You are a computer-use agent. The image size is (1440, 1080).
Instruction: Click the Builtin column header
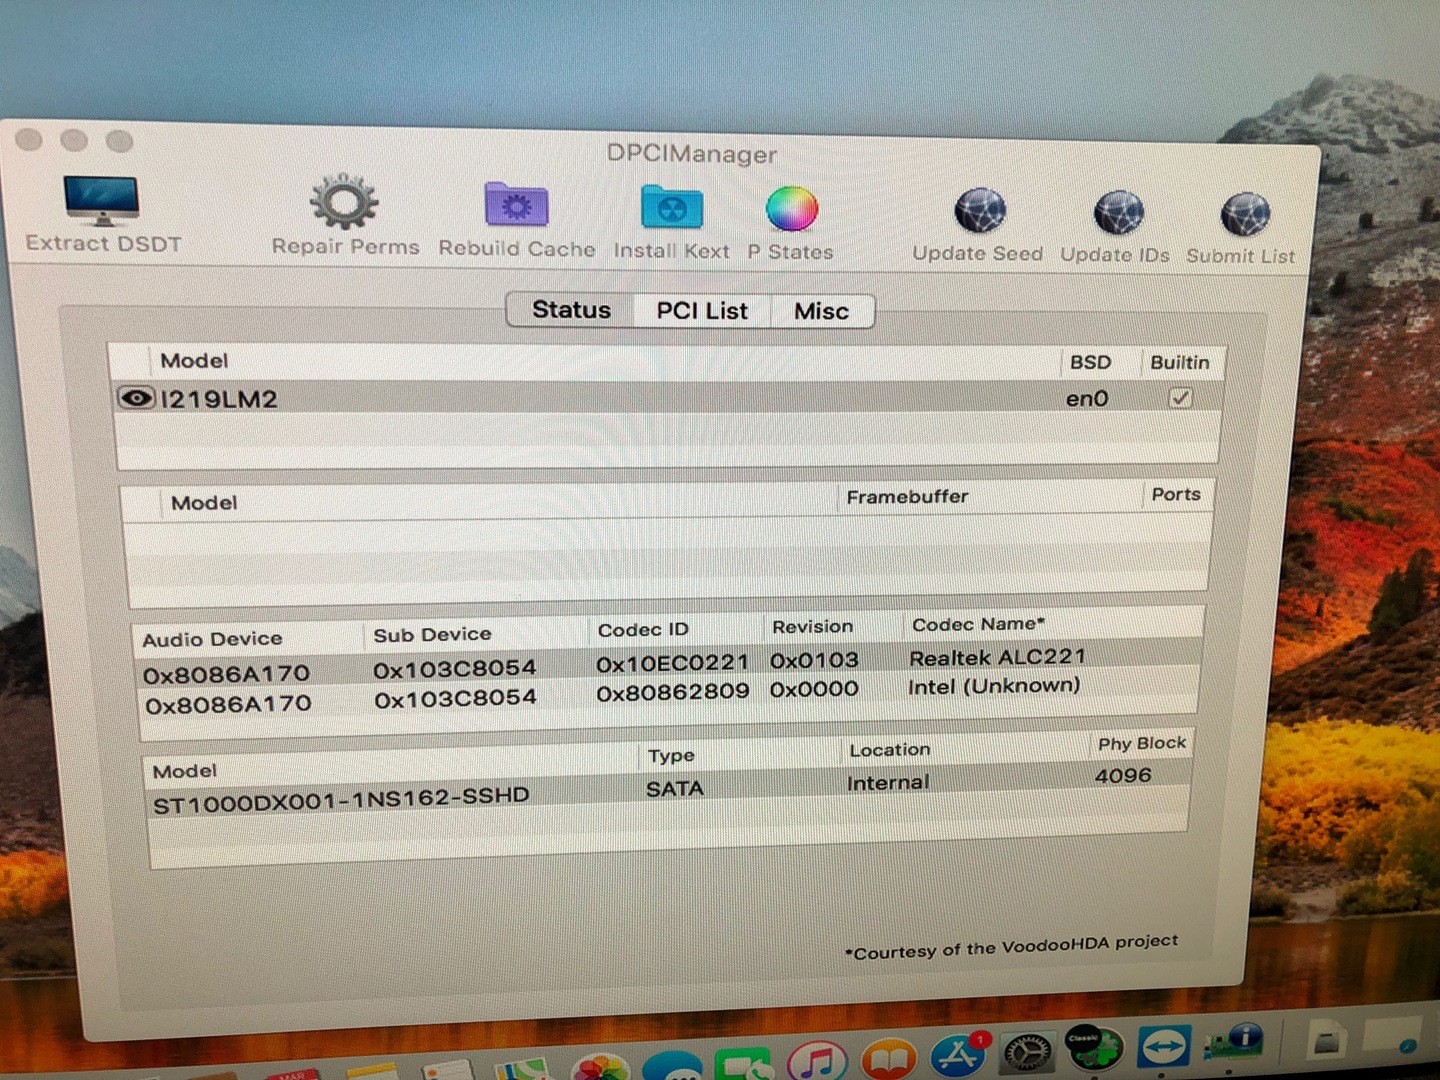[1180, 362]
